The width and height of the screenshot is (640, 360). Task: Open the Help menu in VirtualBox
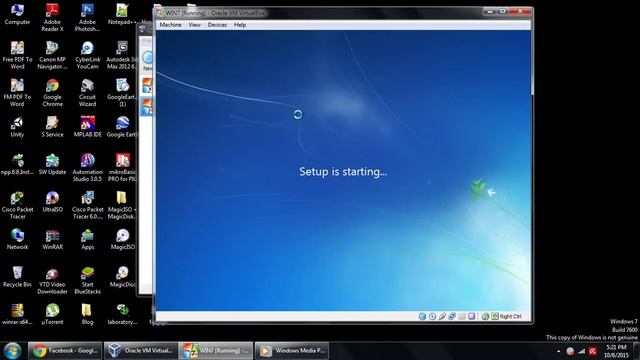(x=240, y=25)
